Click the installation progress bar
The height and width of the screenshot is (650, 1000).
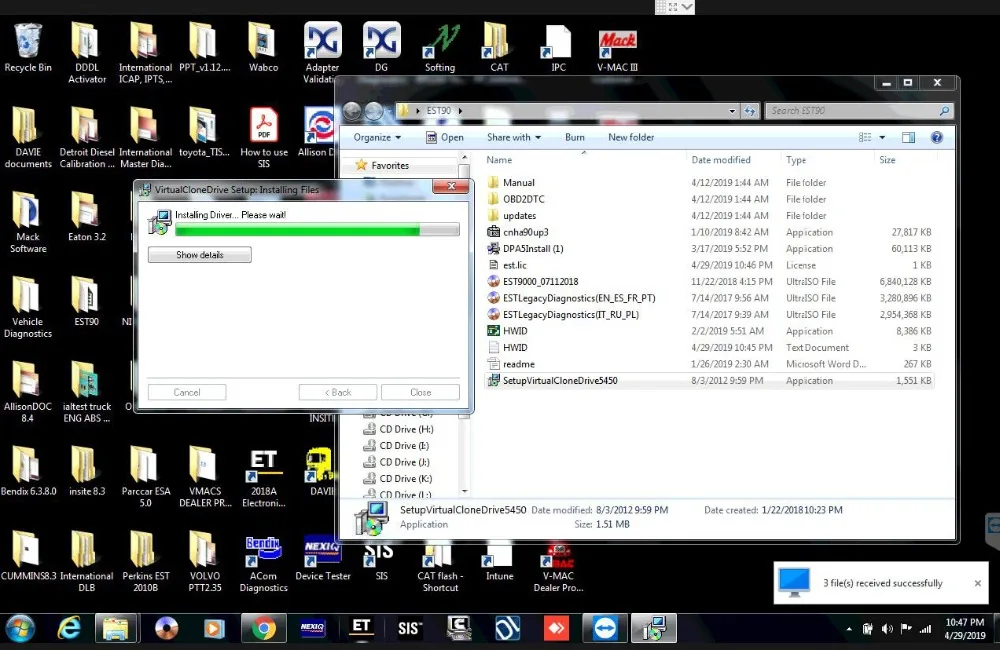[x=317, y=230]
